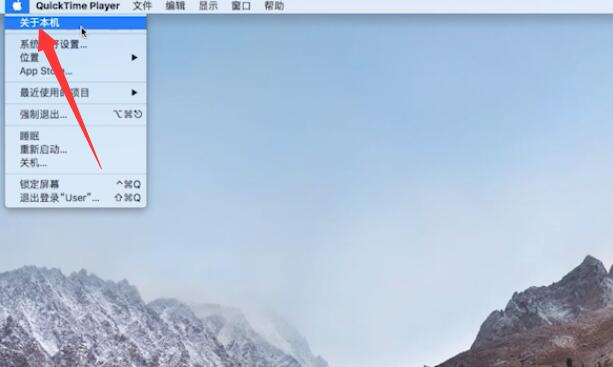Viewport: 613px width, 367px height.
Task: Open App Store… from the menu
Action: coord(76,71)
